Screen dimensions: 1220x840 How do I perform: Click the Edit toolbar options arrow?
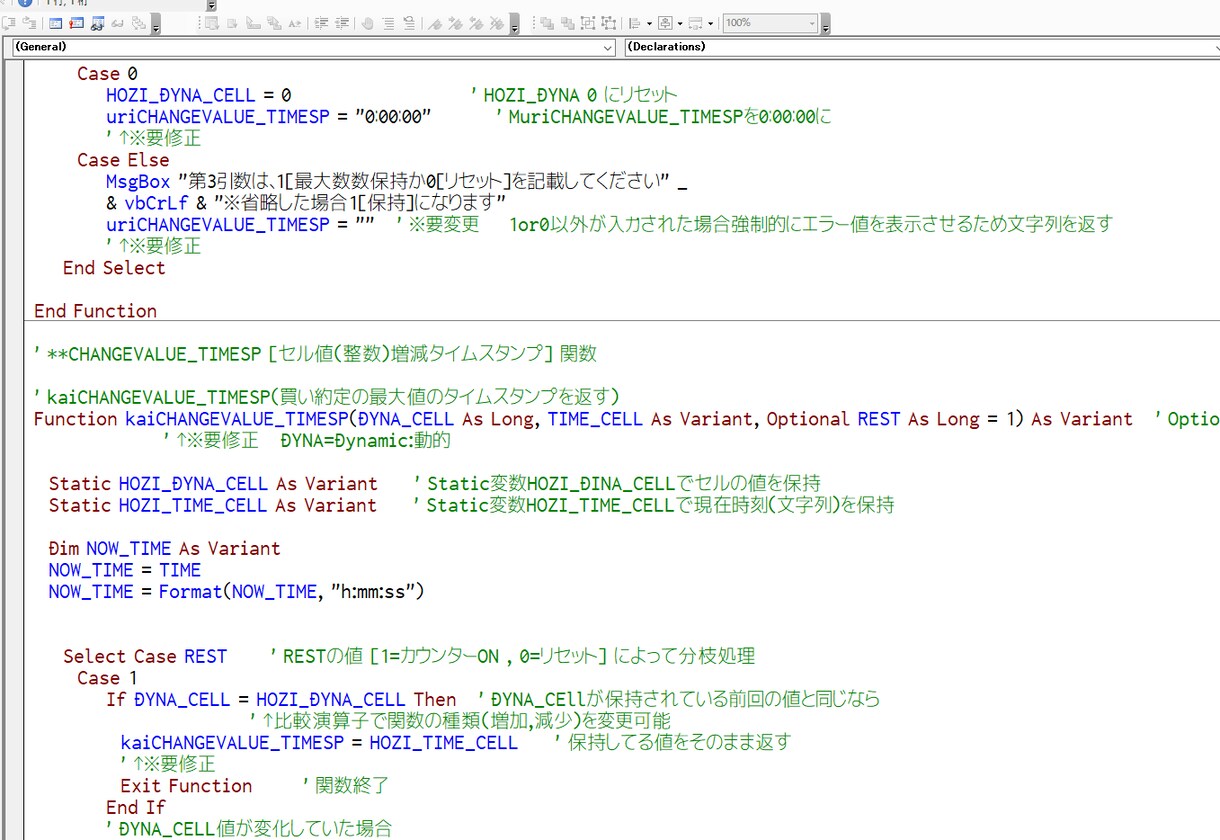click(513, 27)
